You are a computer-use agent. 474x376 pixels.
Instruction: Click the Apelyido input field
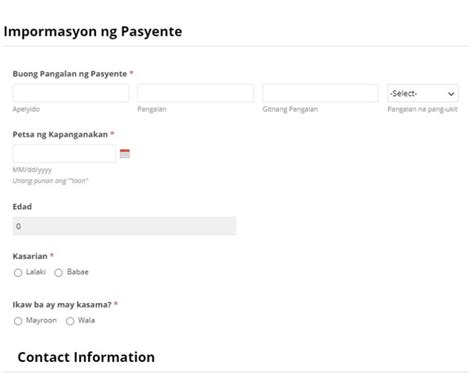71,93
